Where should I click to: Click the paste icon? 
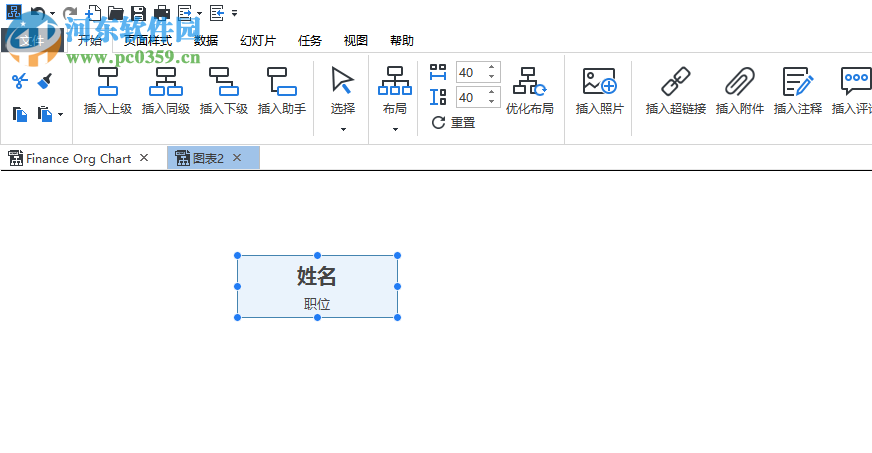[45, 115]
